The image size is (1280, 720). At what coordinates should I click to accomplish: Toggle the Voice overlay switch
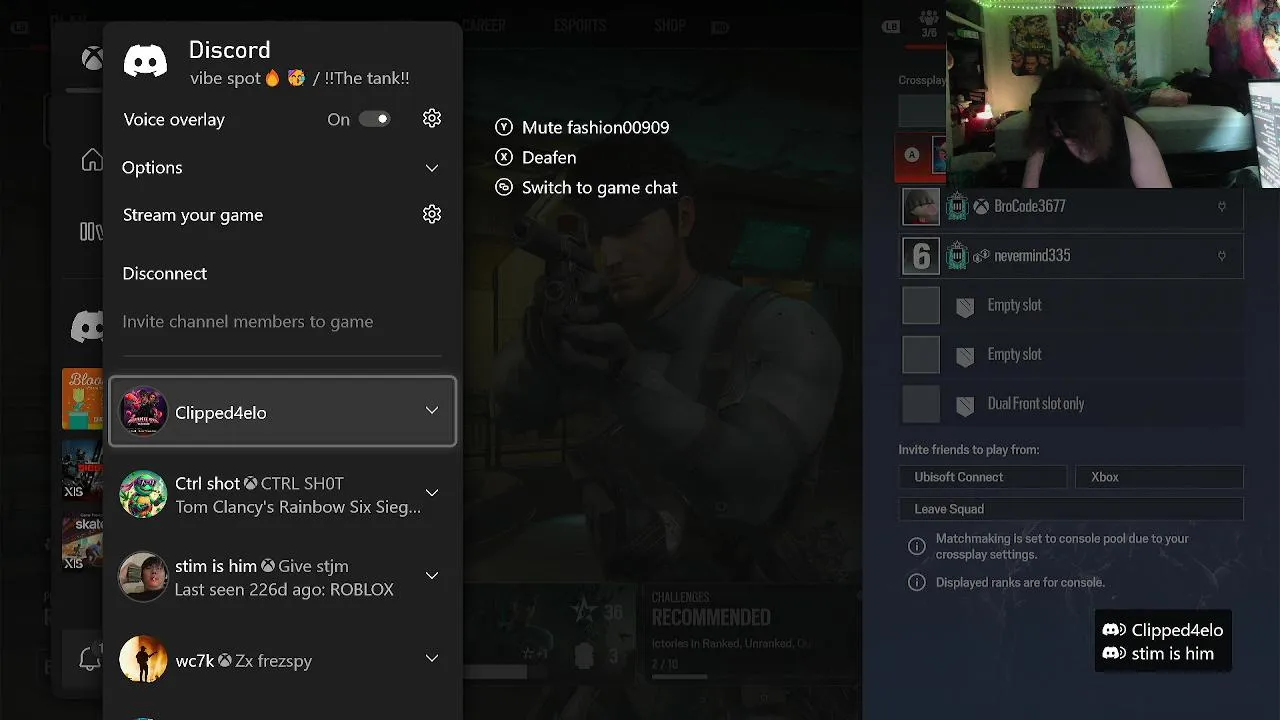coord(374,119)
